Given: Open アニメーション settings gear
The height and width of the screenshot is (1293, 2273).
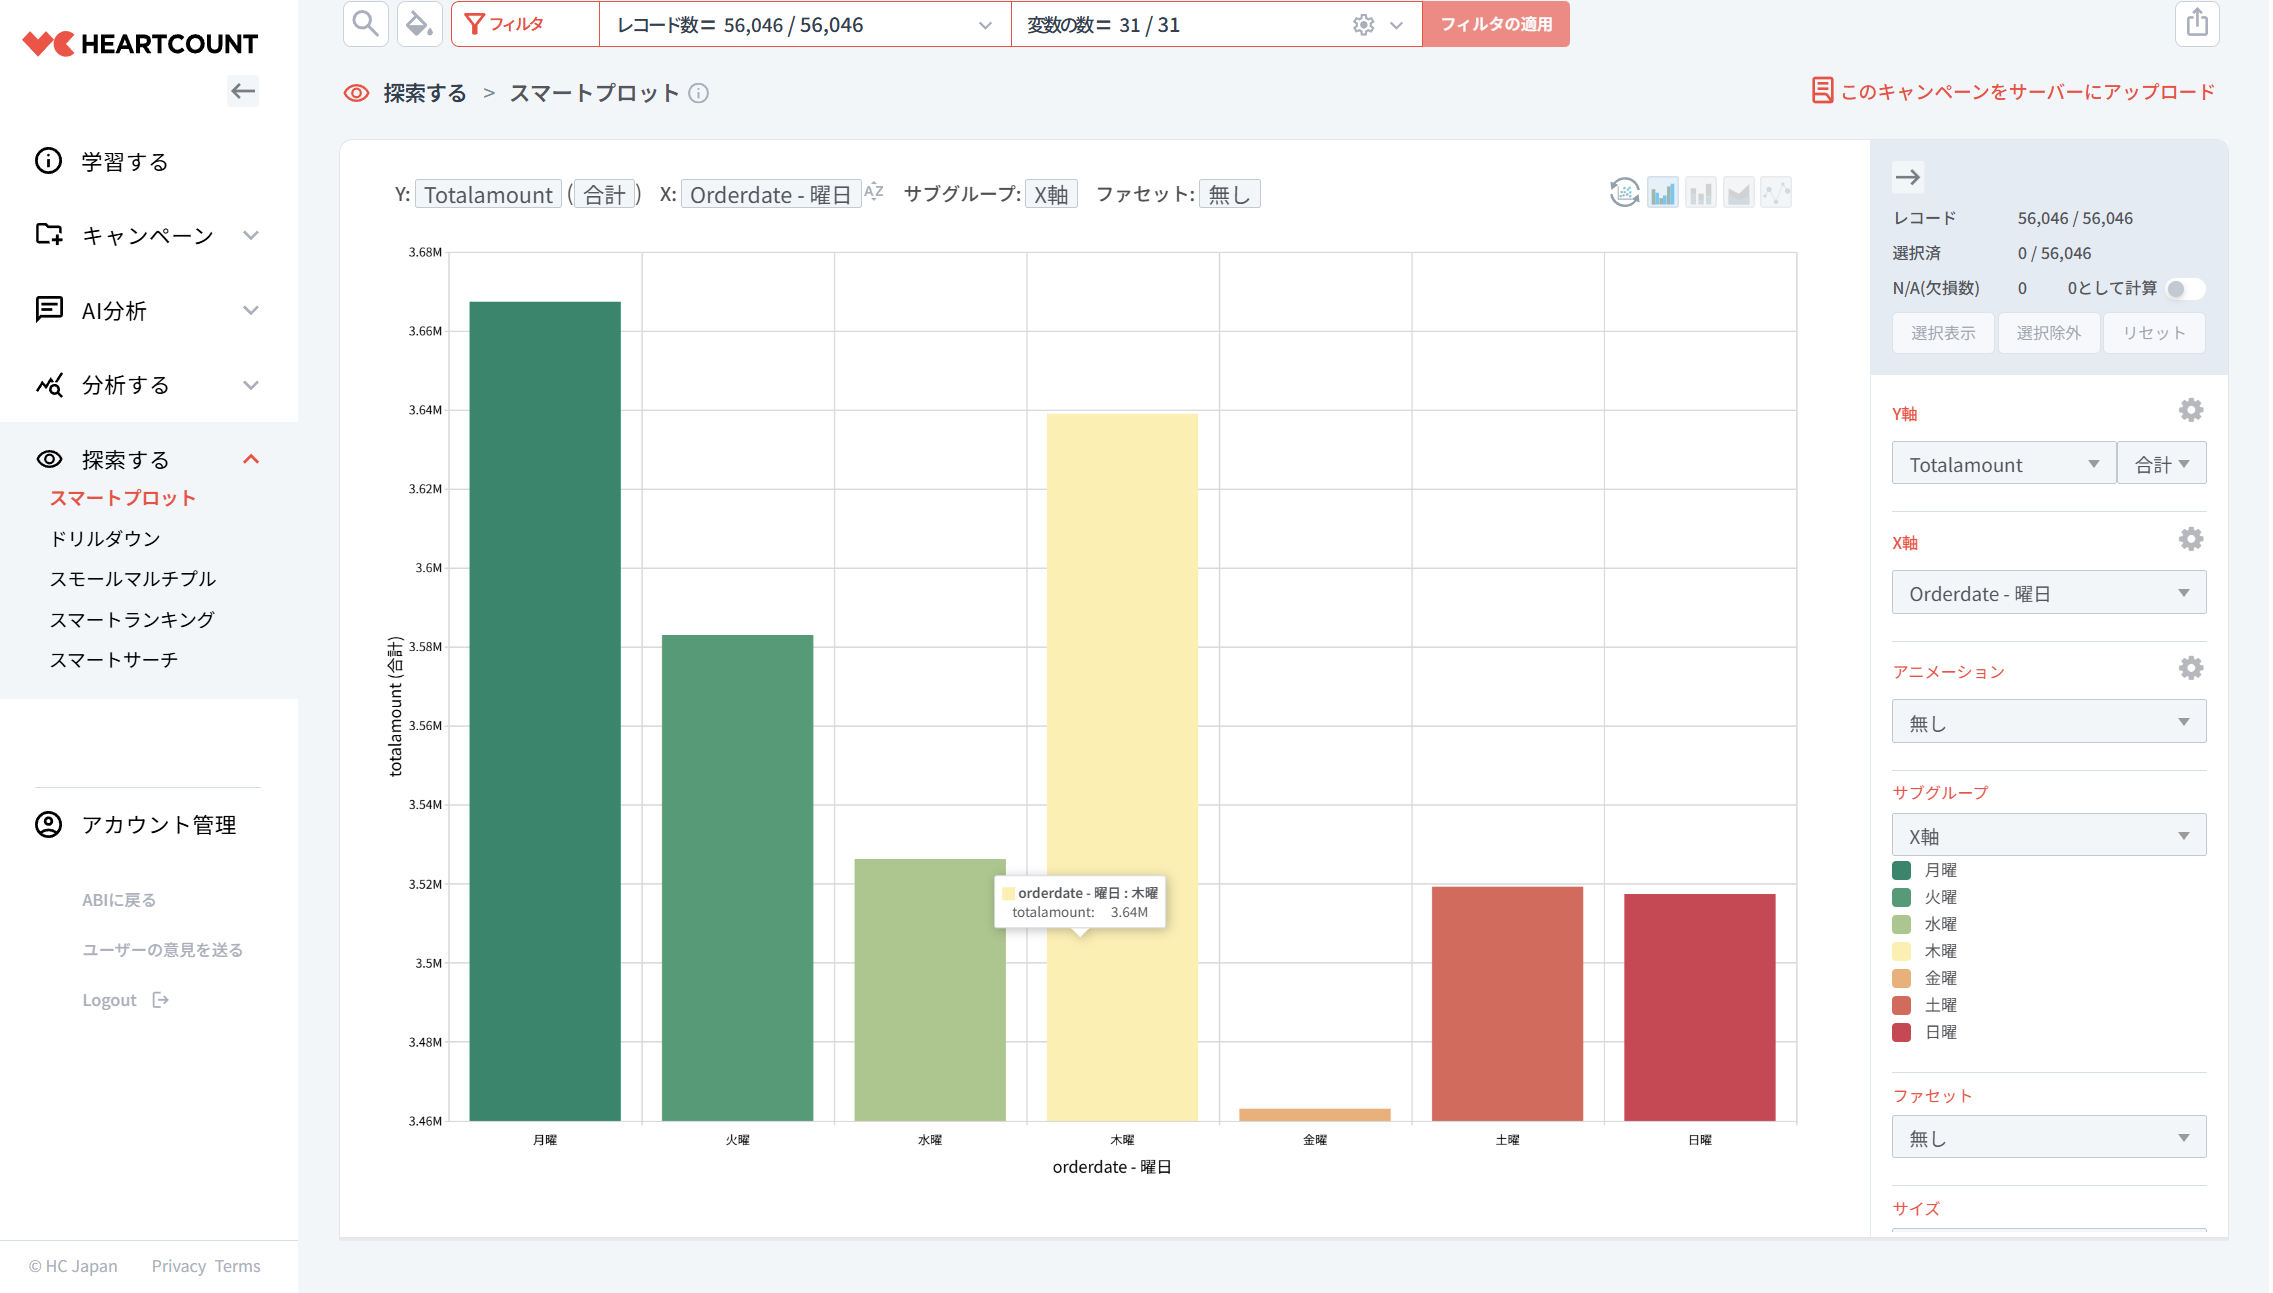Looking at the screenshot, I should click(x=2191, y=668).
